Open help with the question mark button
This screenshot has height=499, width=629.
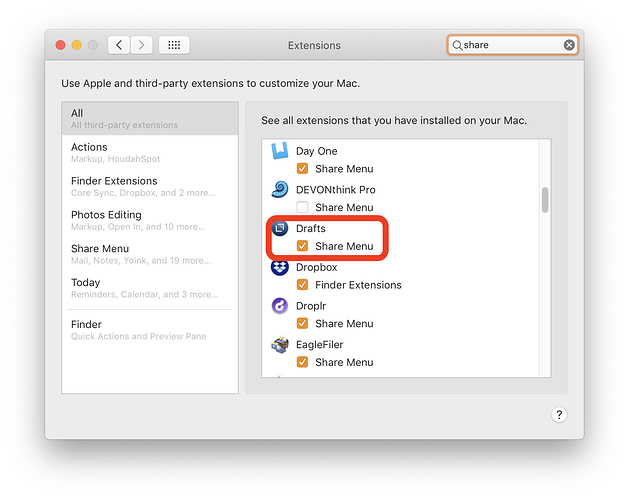559,415
